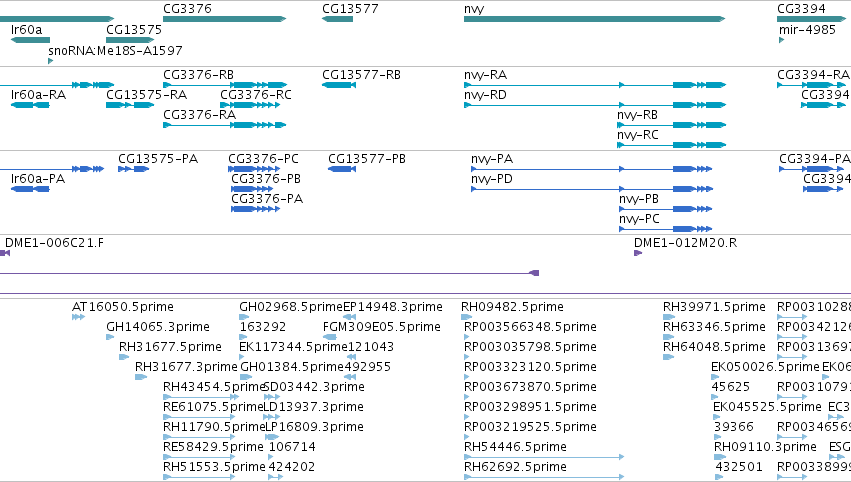Viewport: 851px width, 482px height.
Task: Select transcript CG13577-RB
Action: [x=339, y=85]
